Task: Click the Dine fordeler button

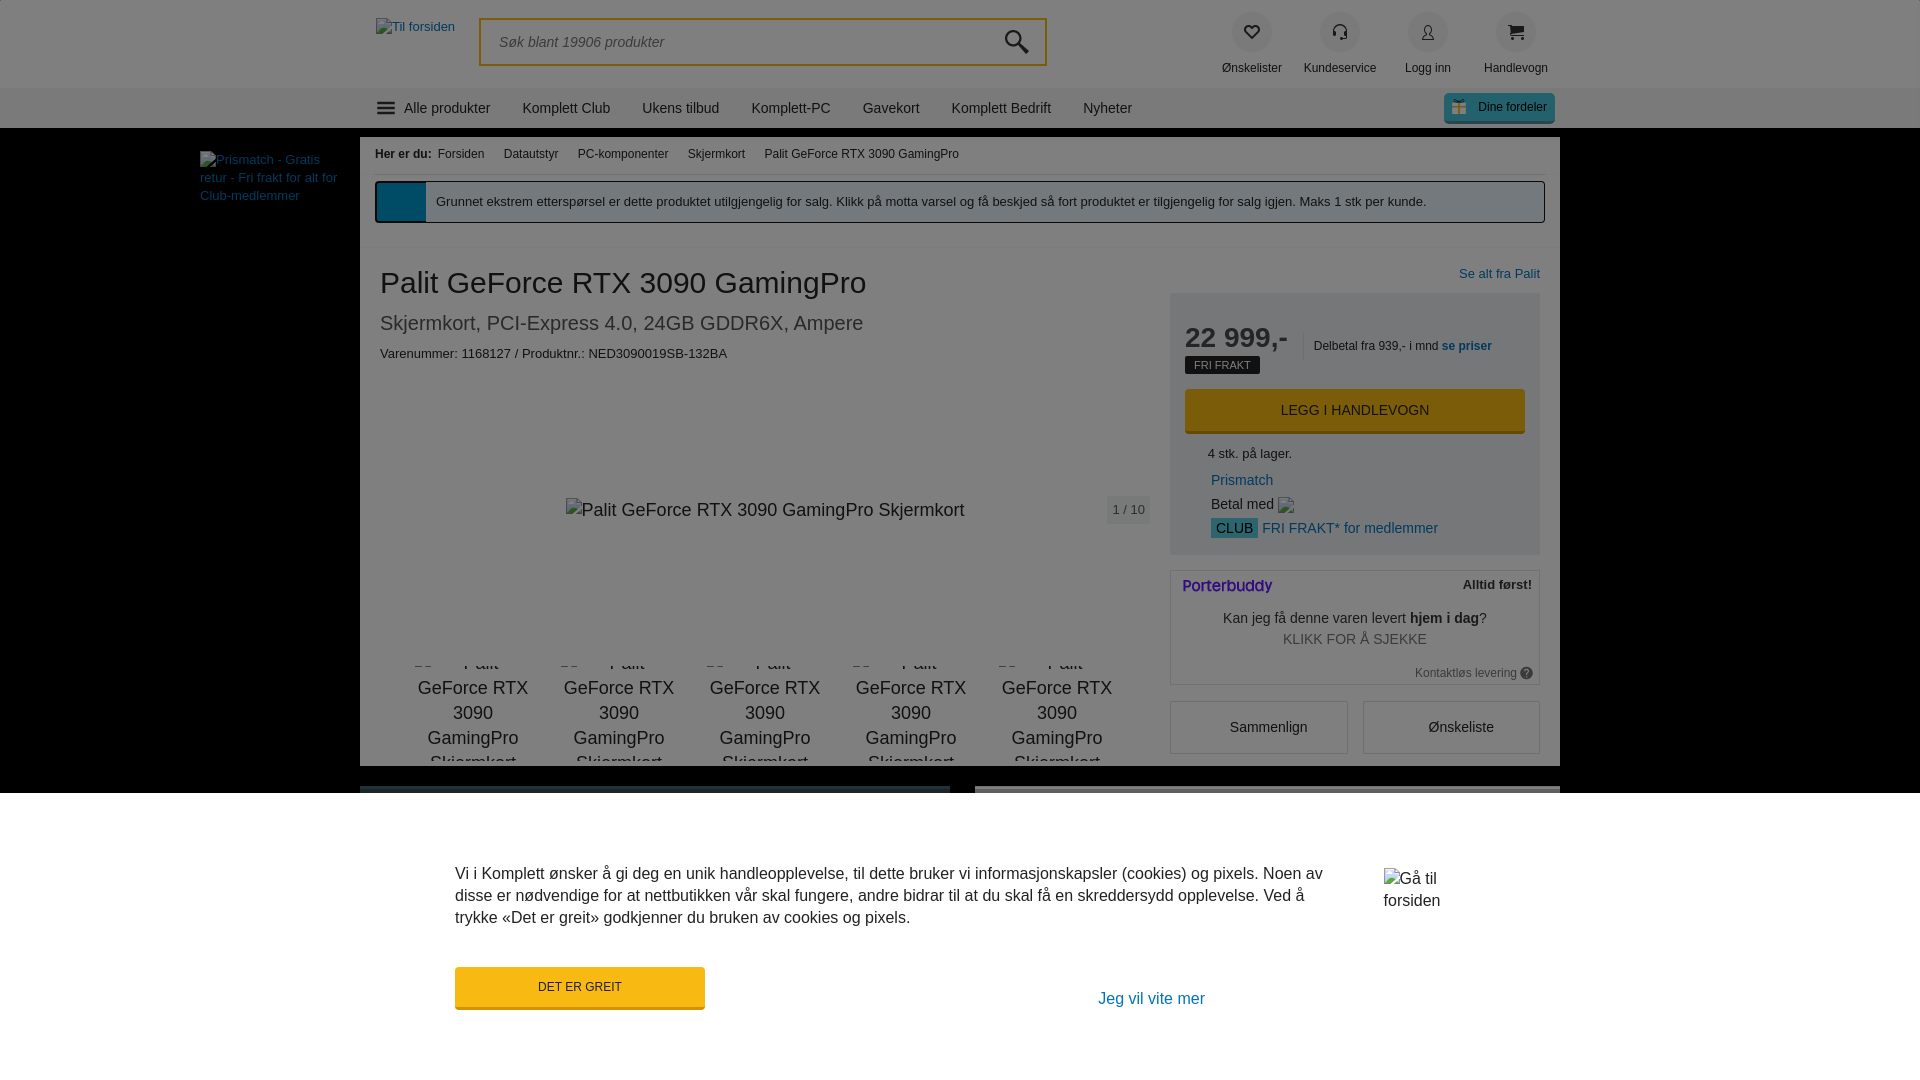Action: (x=1499, y=108)
